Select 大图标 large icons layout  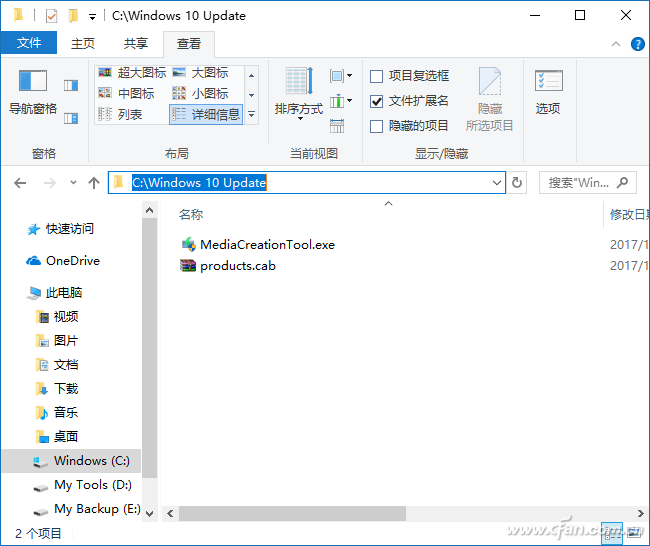201,73
